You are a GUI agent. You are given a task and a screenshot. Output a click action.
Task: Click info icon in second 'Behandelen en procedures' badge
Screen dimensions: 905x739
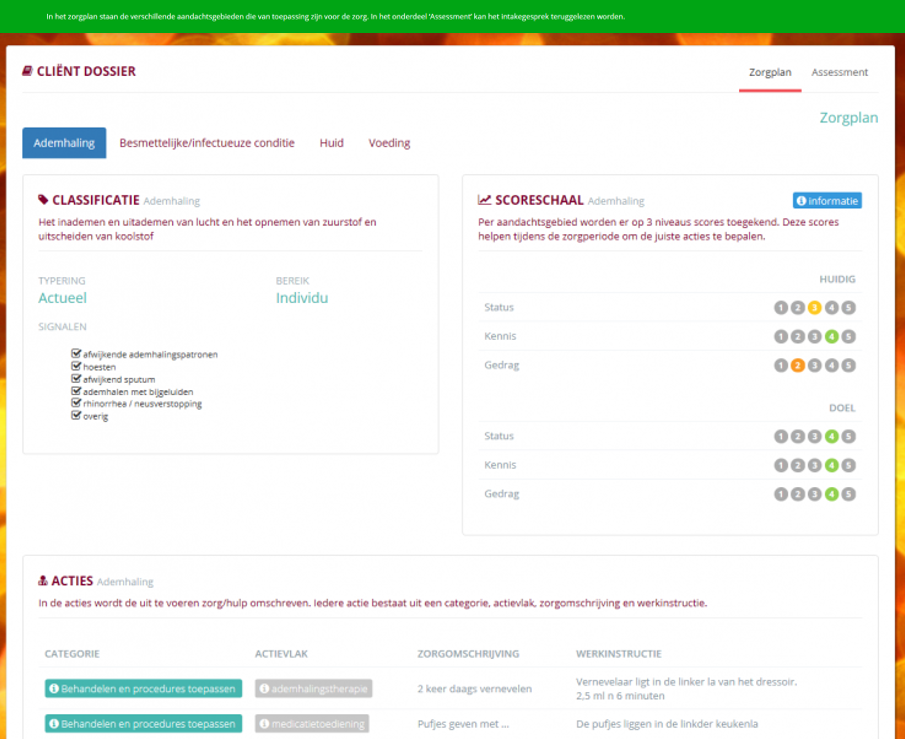point(54,724)
